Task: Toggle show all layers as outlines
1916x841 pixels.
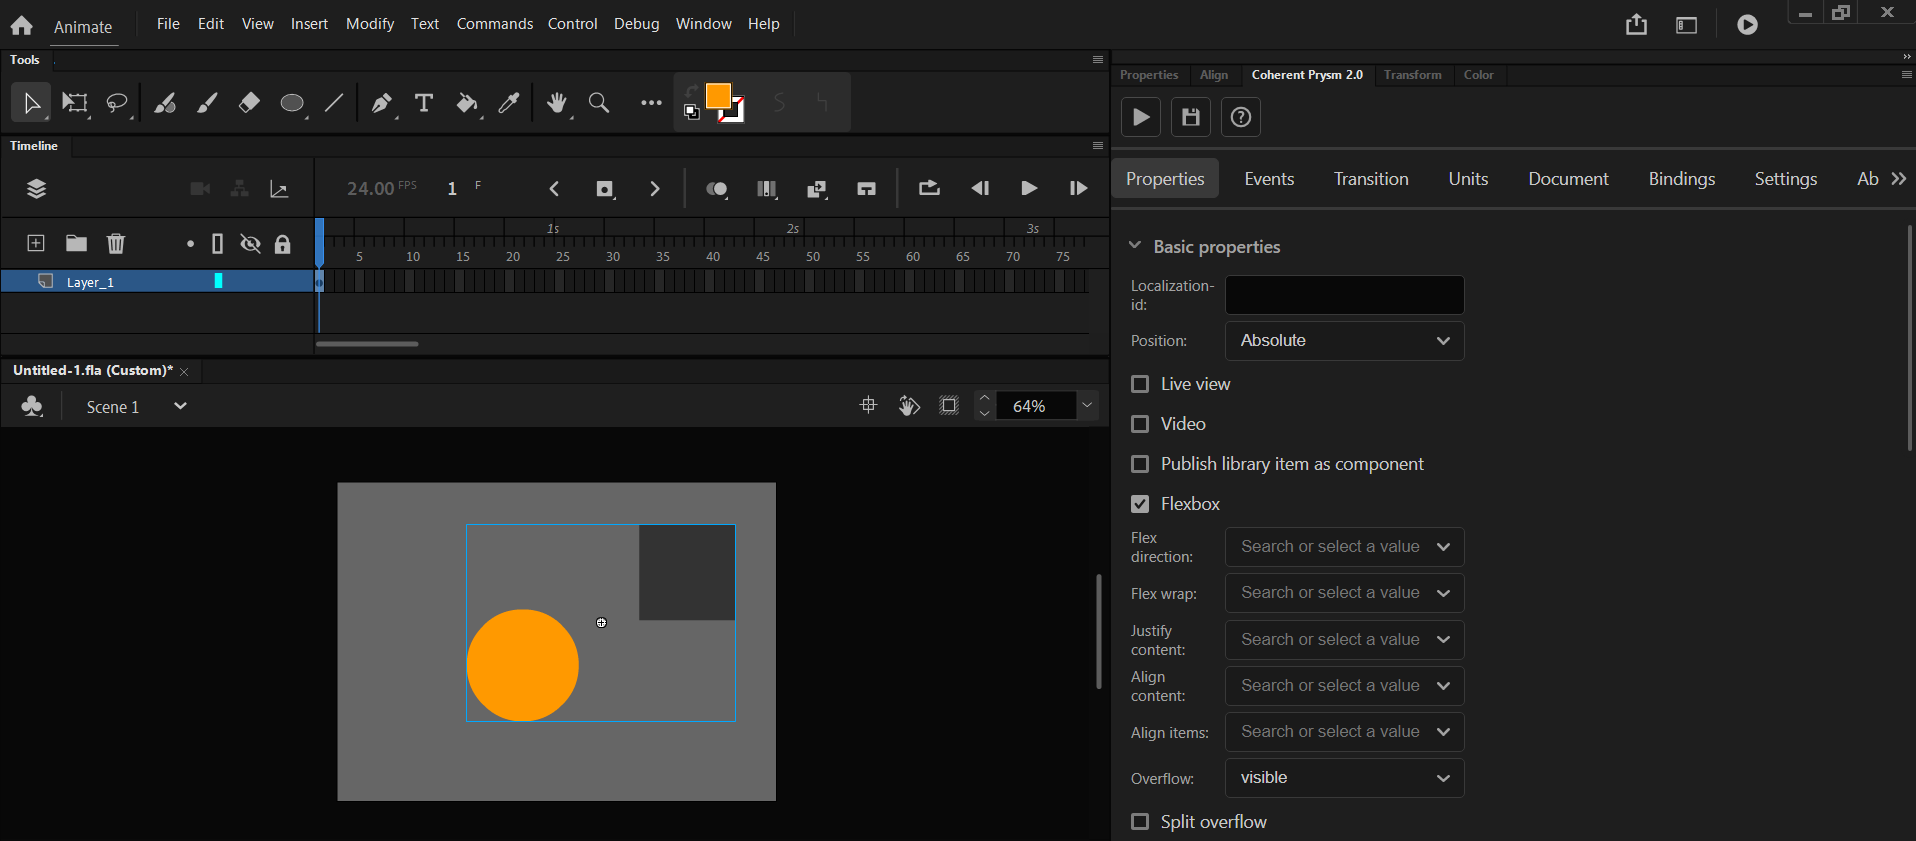Action: 217,243
